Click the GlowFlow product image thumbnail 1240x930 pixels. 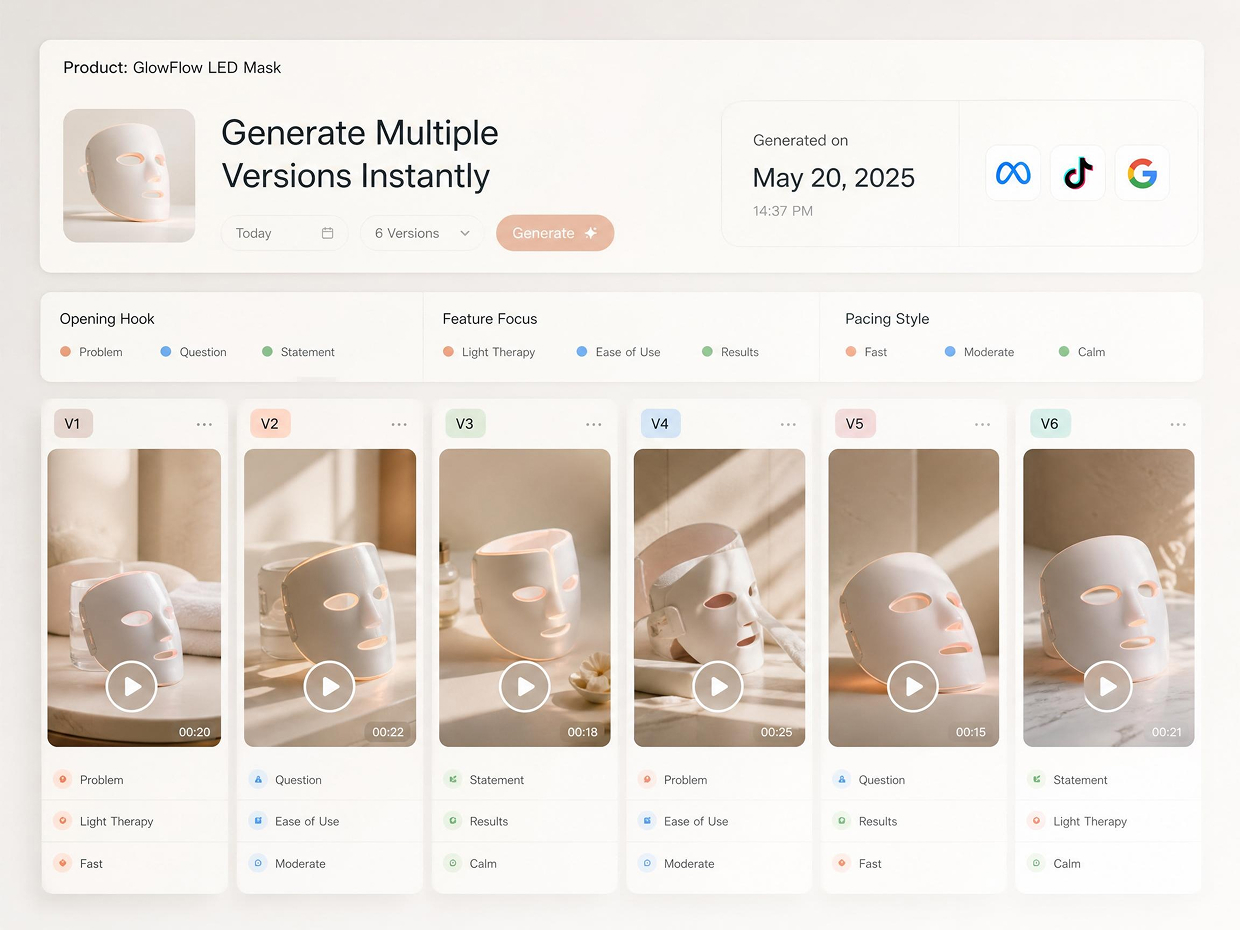(129, 175)
